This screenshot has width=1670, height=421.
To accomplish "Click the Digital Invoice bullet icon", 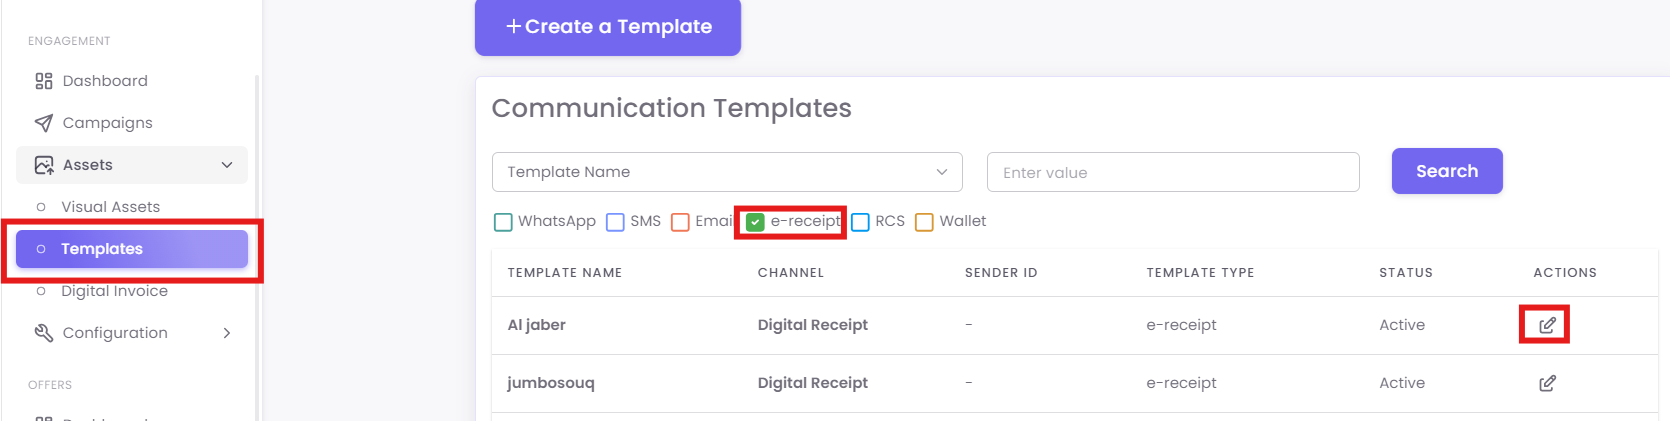I will click(x=41, y=291).
